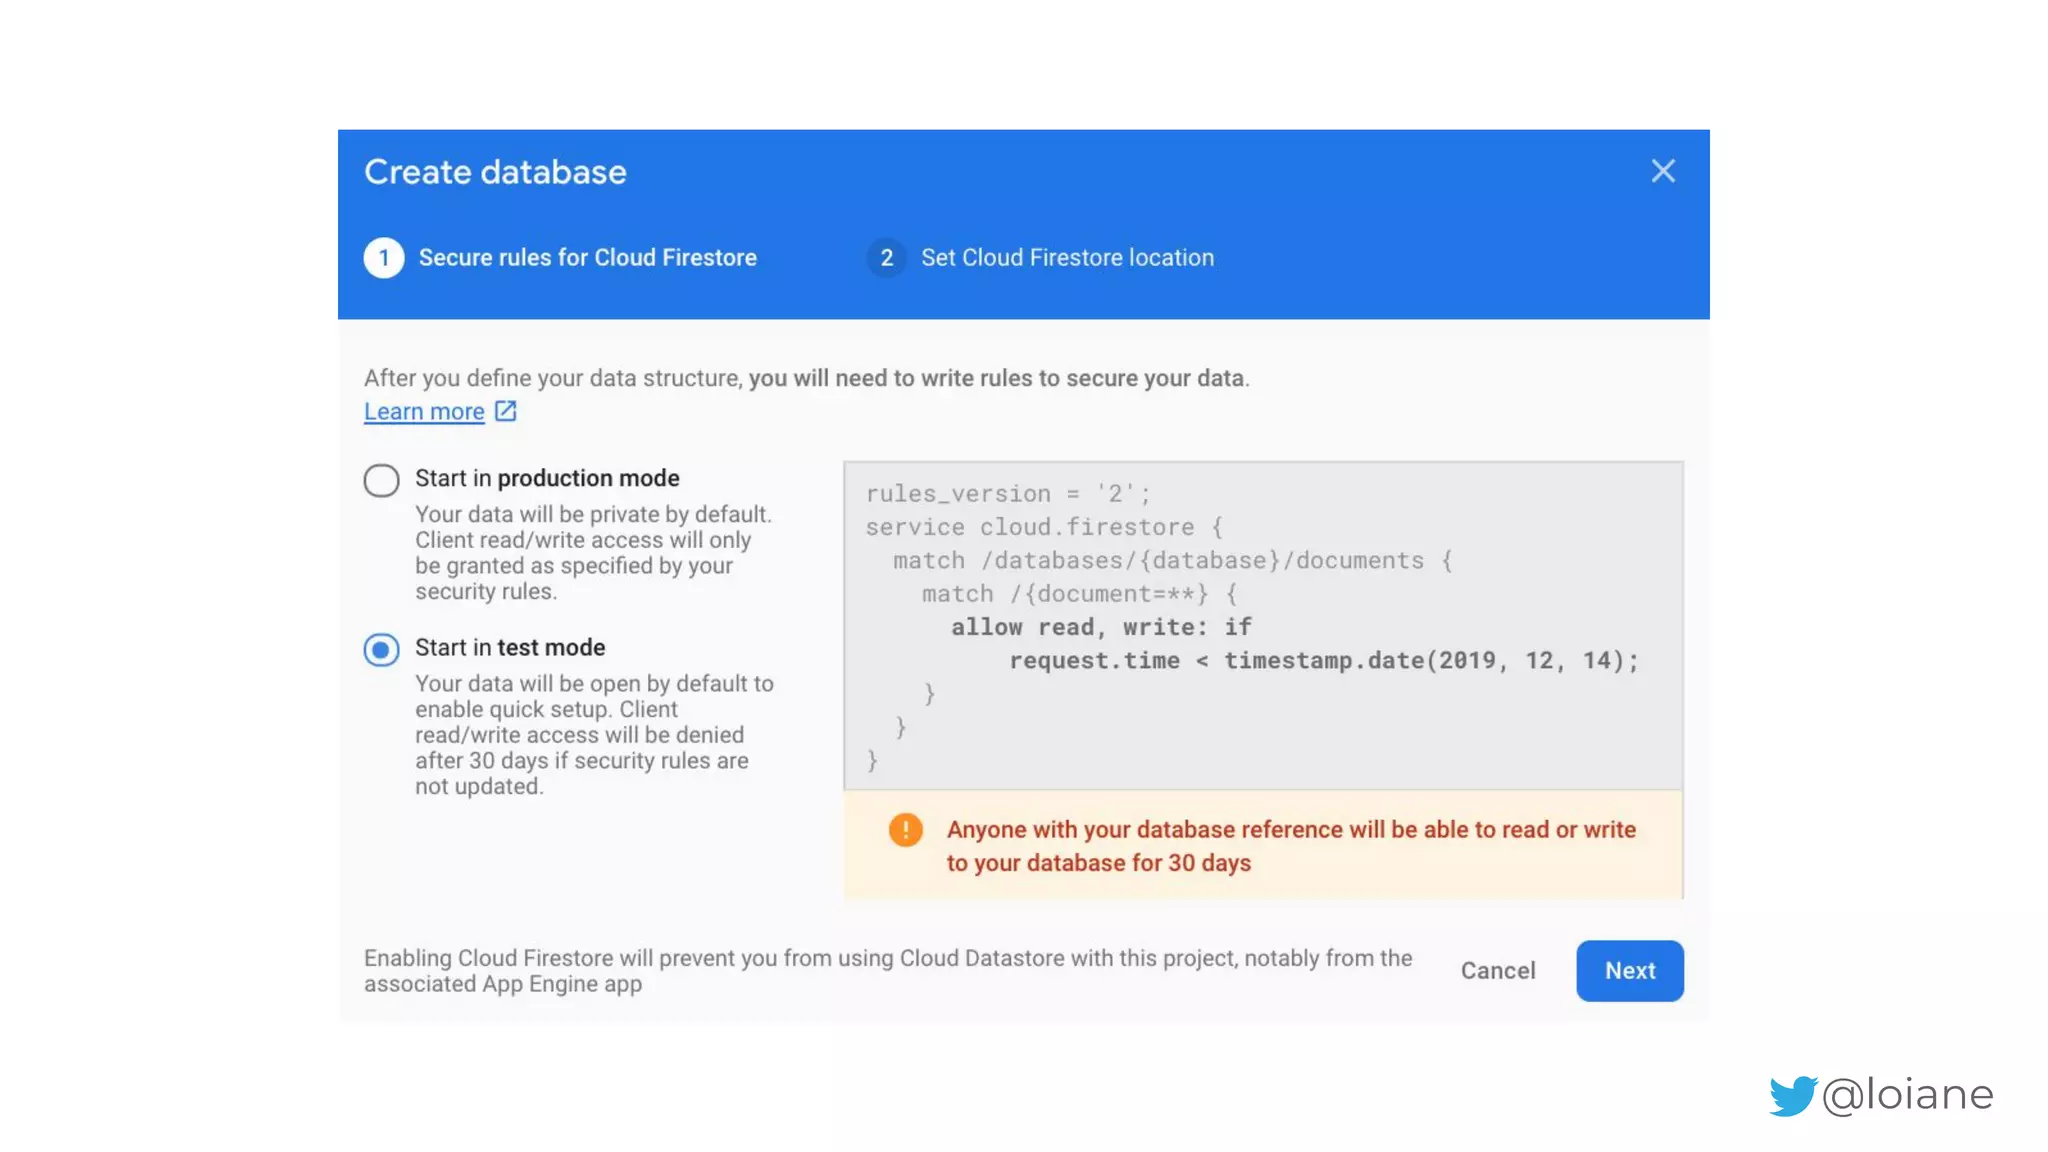Screen dimensions: 2048x1152
Task: Click the Create database dialog title
Action: point(495,172)
